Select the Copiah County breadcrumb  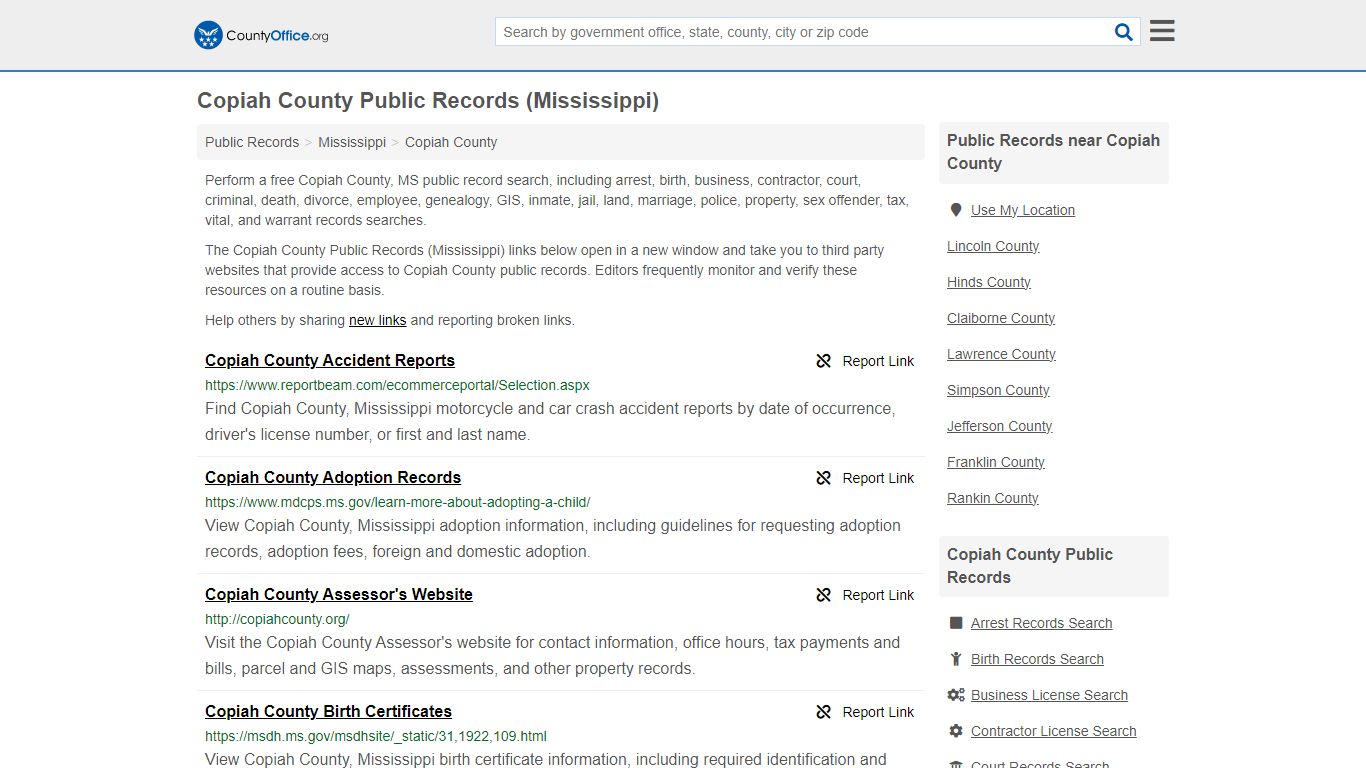(x=451, y=142)
